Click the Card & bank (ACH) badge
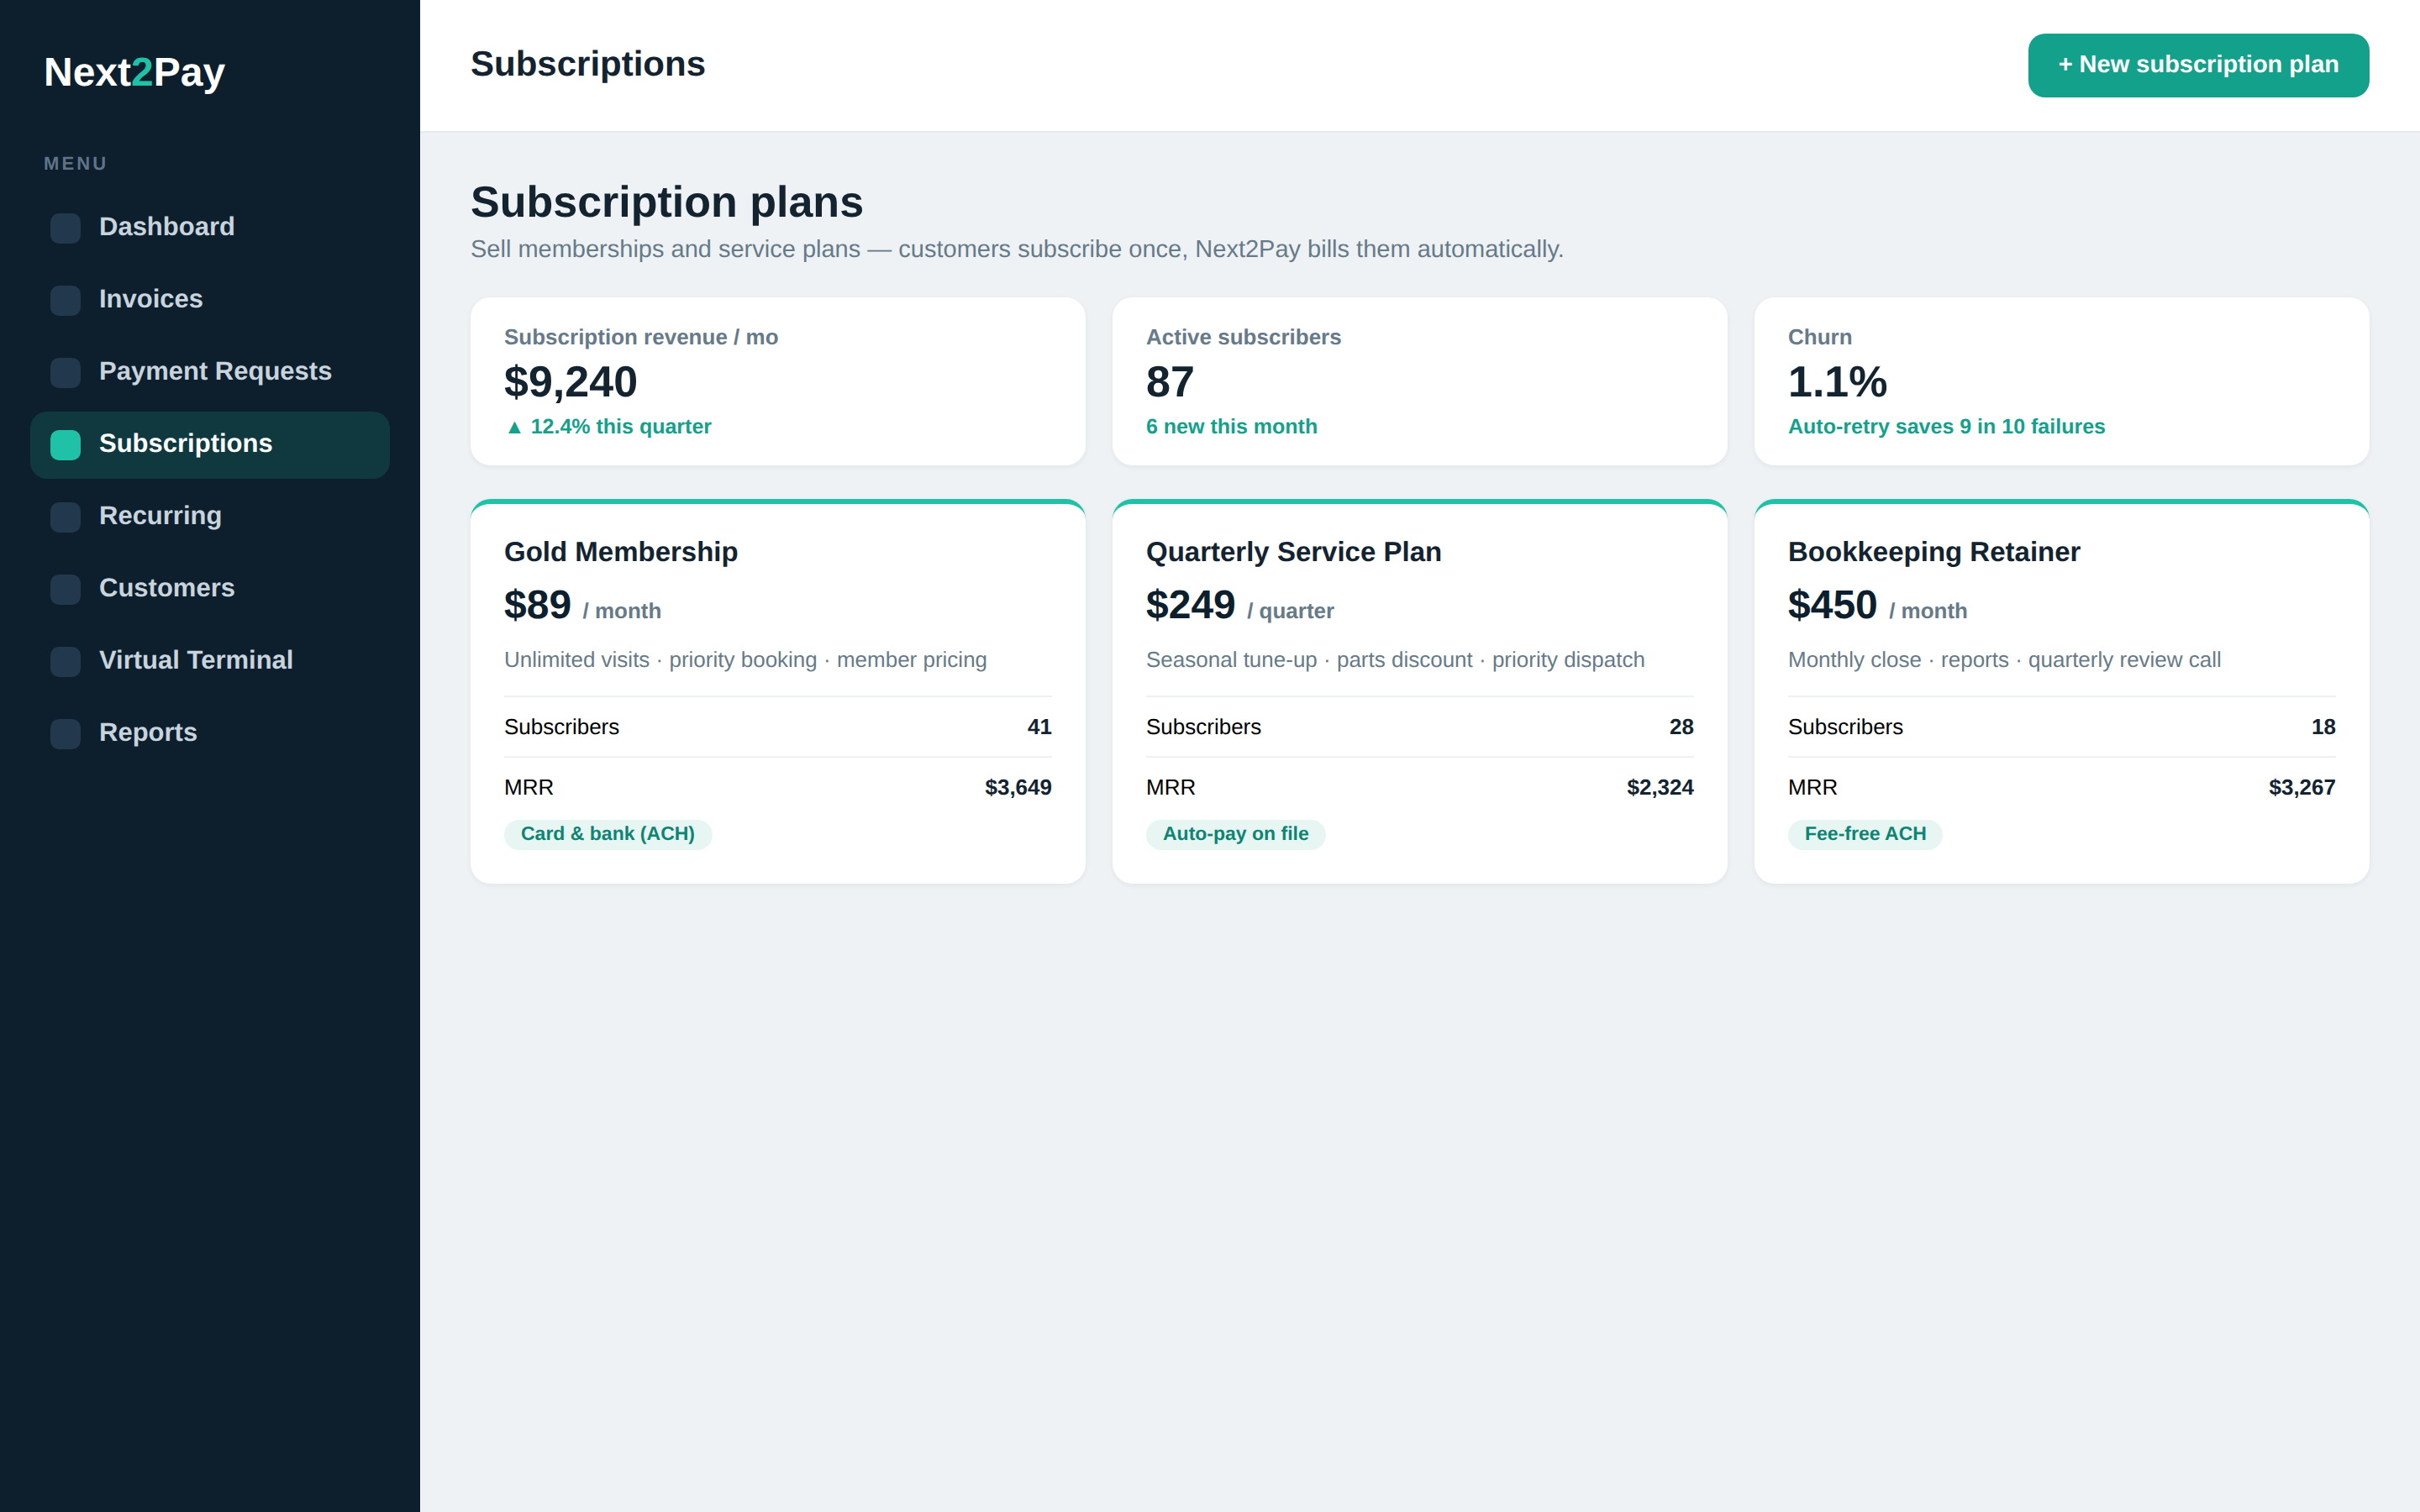2420x1512 pixels. [x=608, y=834]
